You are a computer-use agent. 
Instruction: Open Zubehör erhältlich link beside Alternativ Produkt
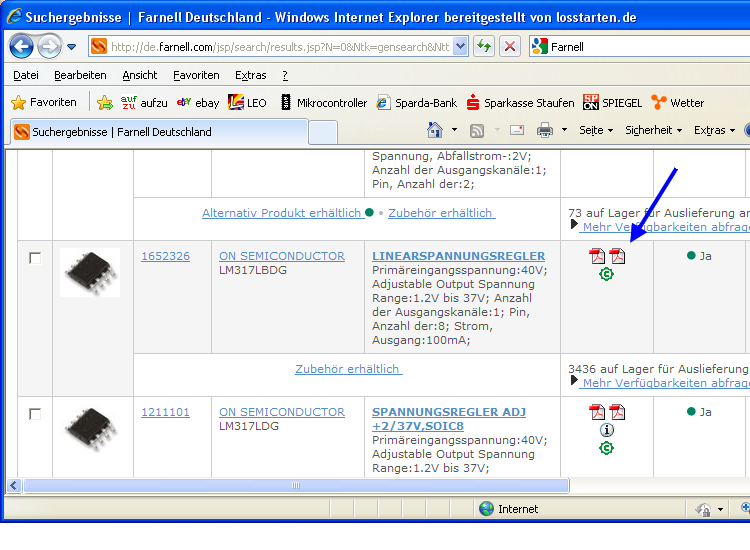(x=441, y=213)
